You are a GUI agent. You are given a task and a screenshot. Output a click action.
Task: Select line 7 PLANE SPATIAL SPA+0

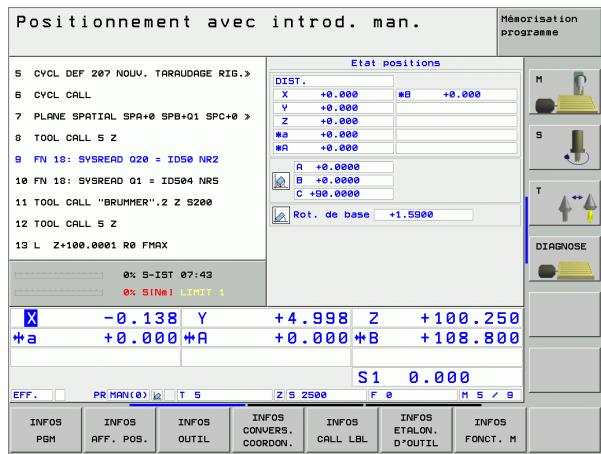pyautogui.click(x=133, y=117)
